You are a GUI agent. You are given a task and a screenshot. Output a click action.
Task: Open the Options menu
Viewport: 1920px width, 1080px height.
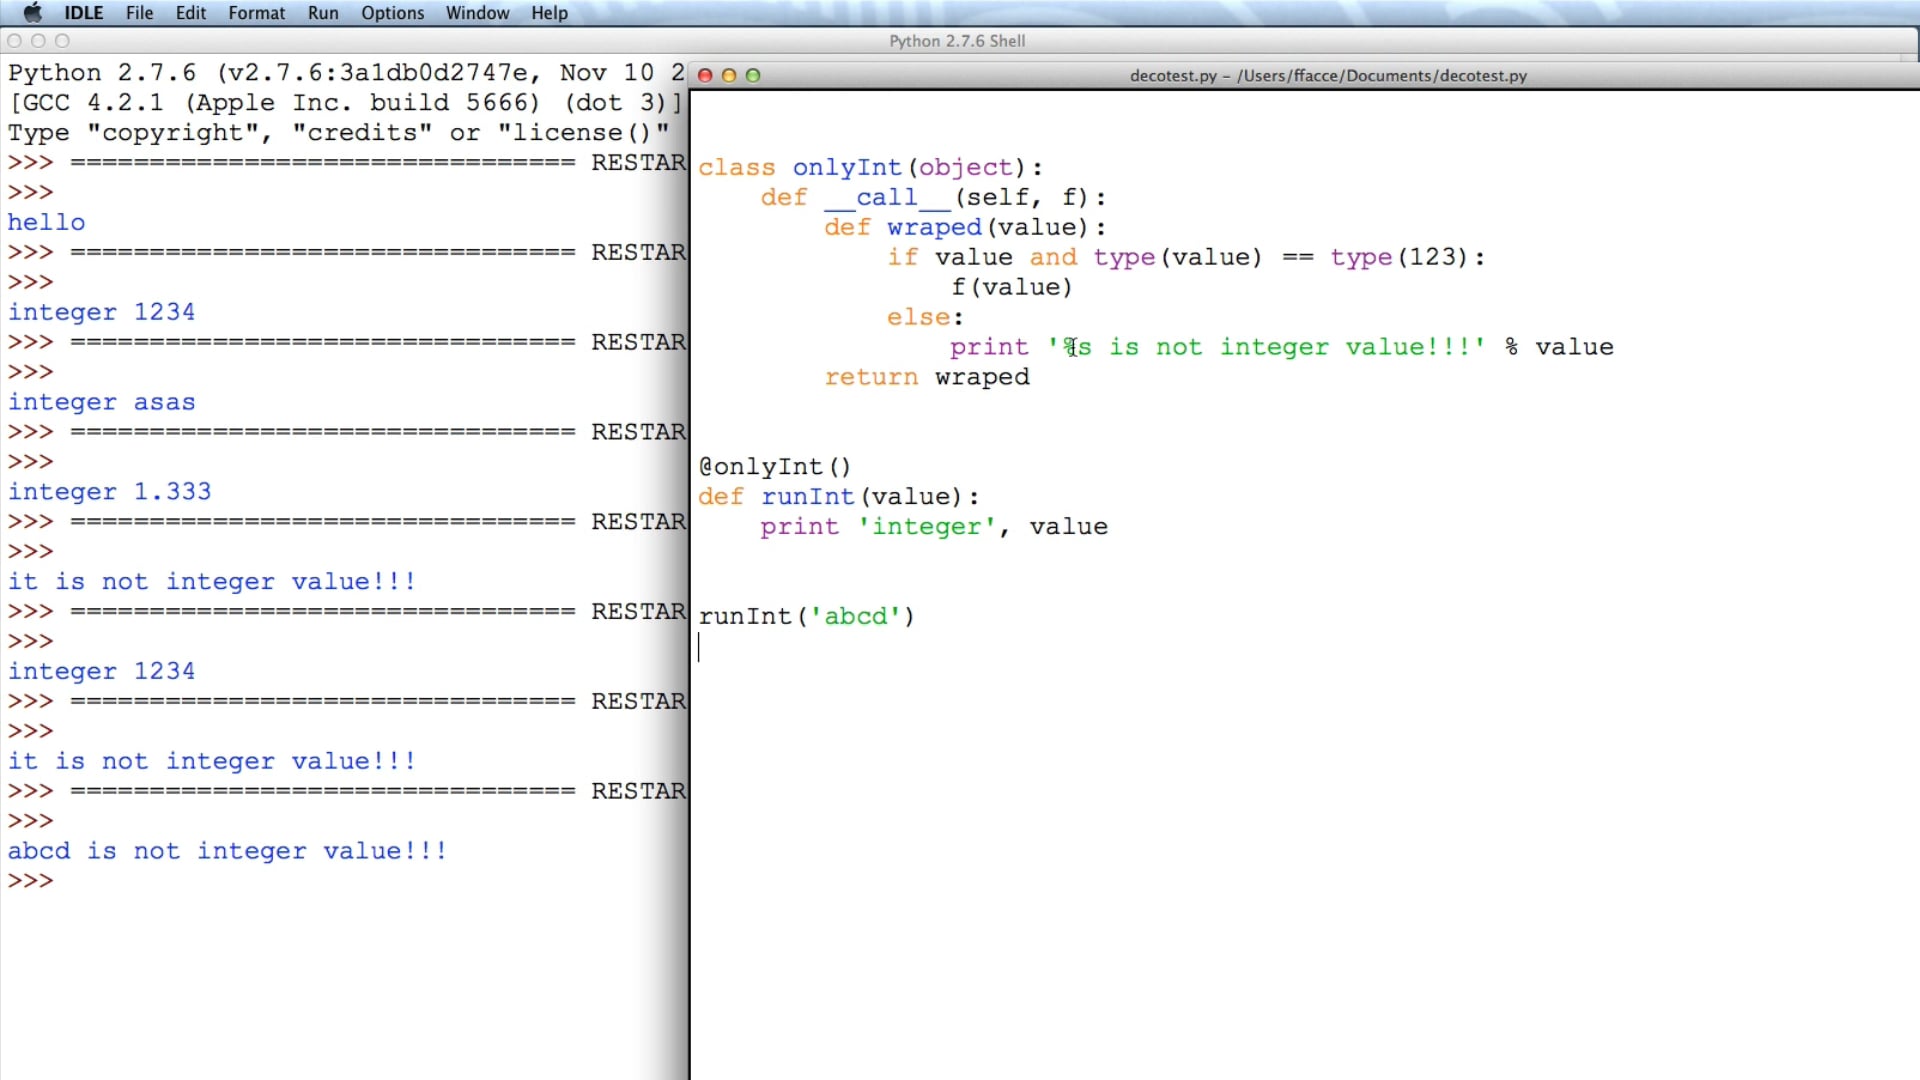(x=392, y=13)
